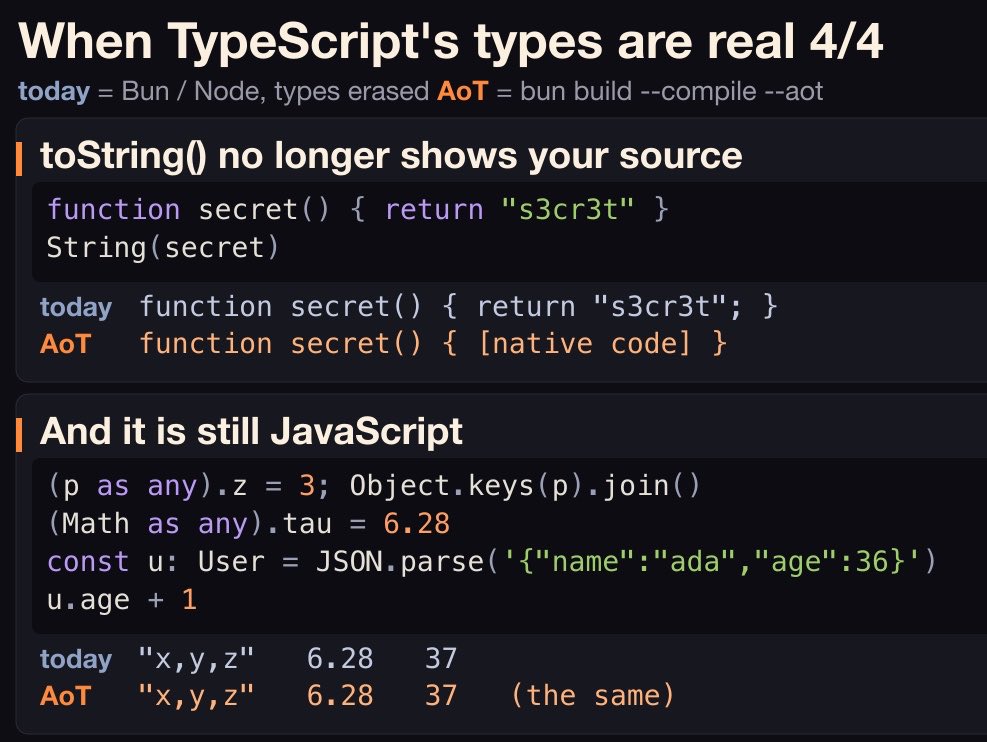
Task: Click the code line "function secret() { return "s3cr3t" }"
Action: tap(358, 210)
